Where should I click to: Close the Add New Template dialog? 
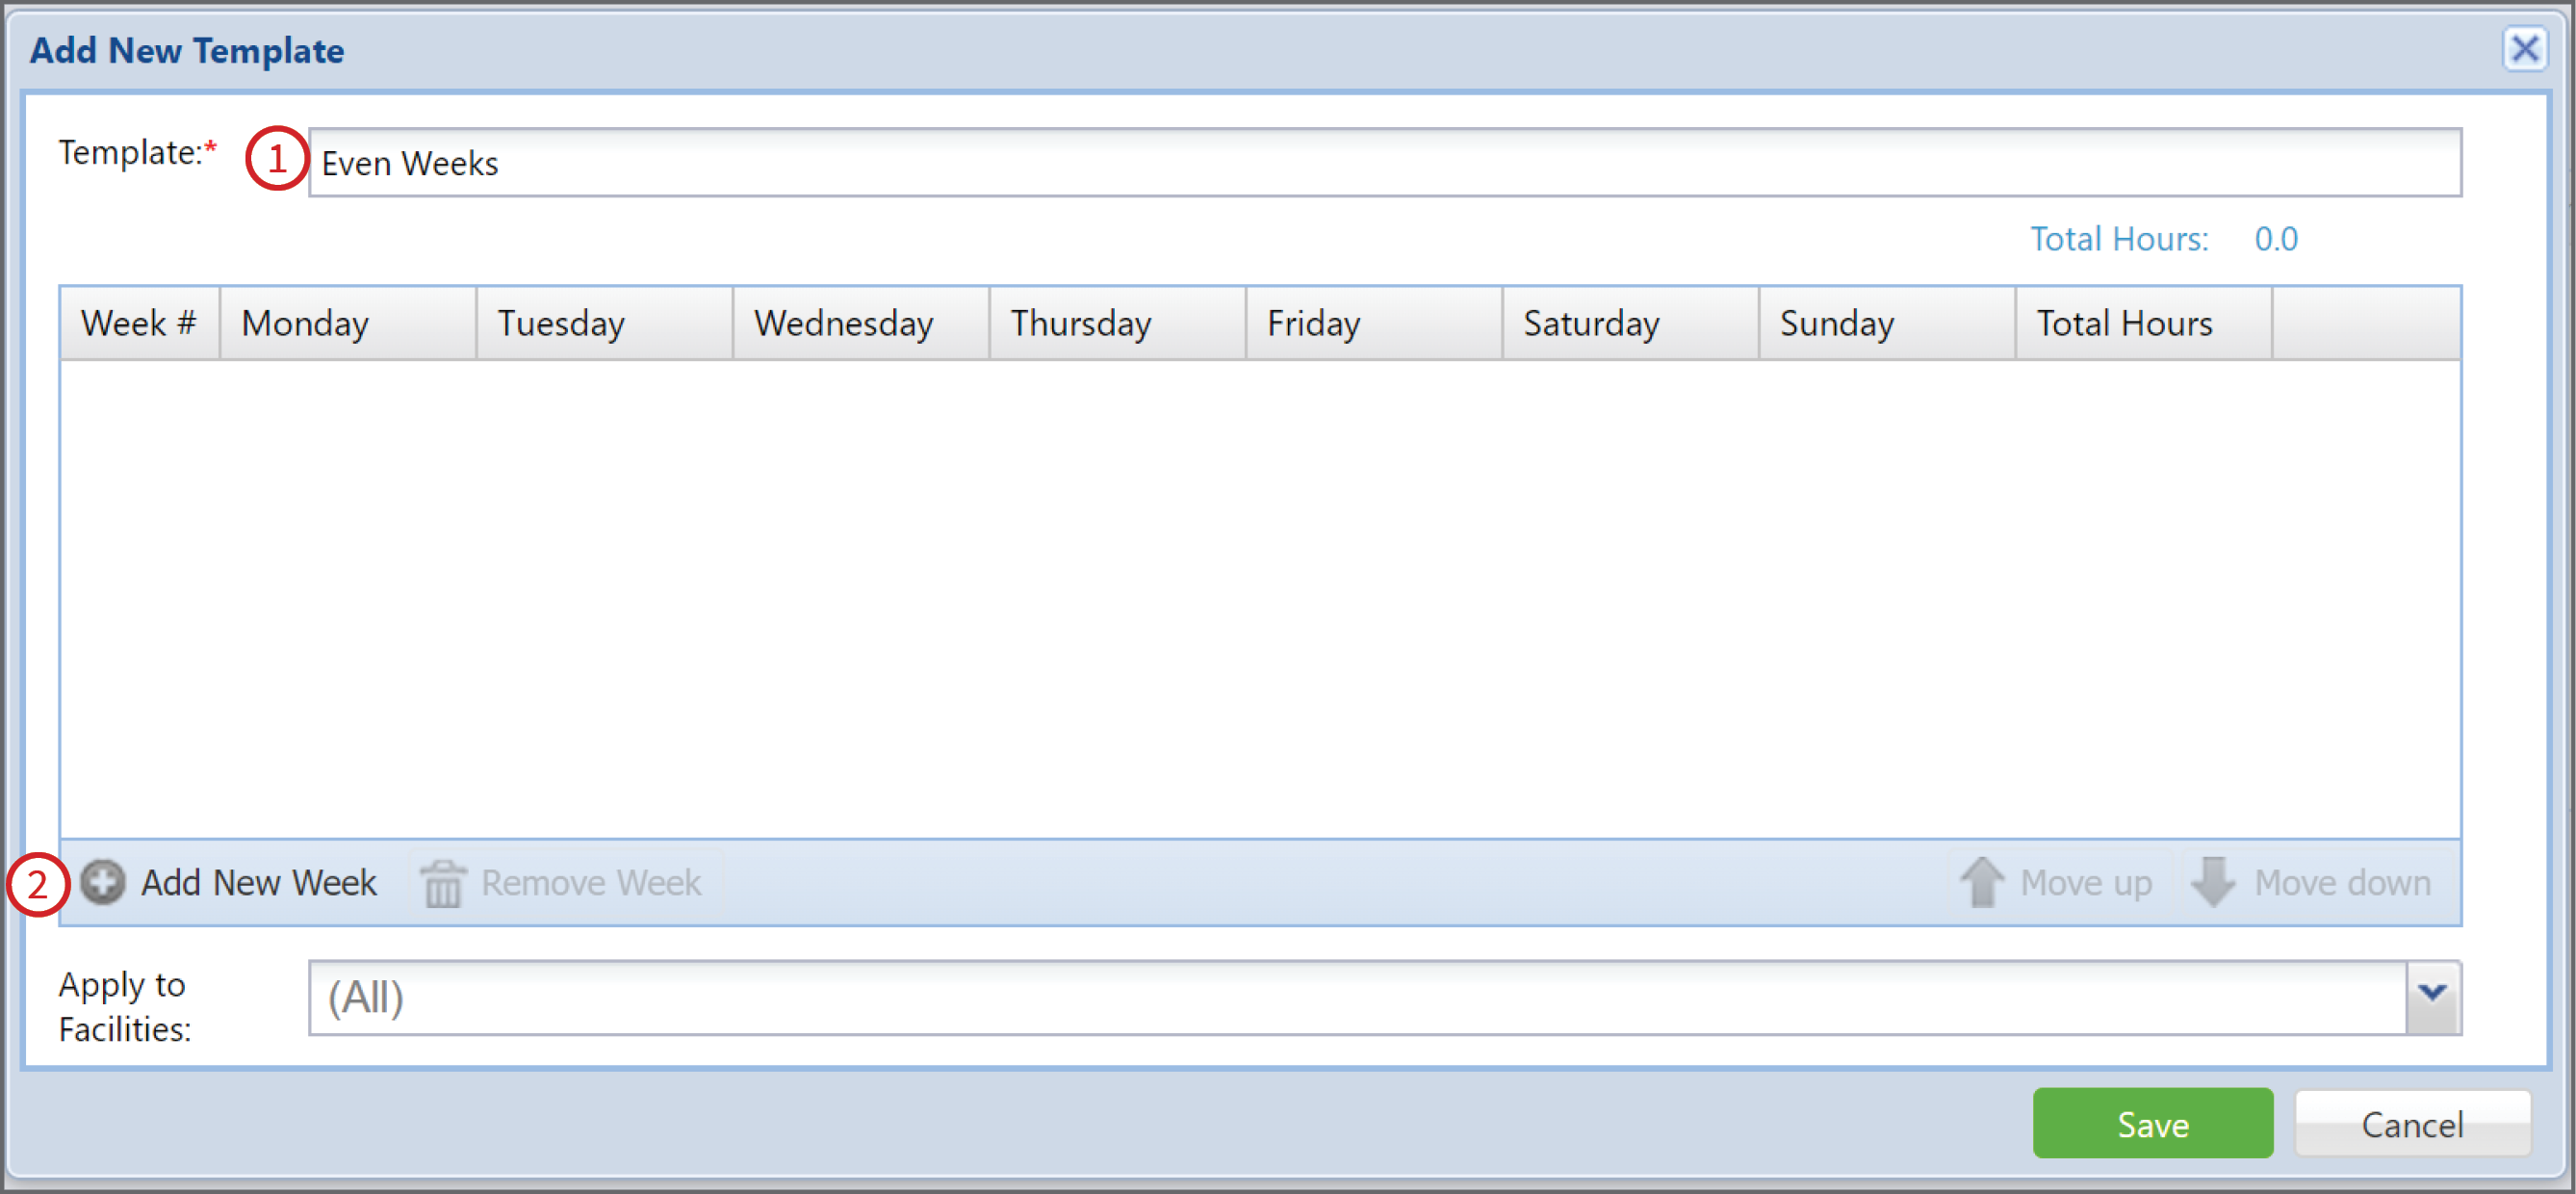click(2527, 48)
